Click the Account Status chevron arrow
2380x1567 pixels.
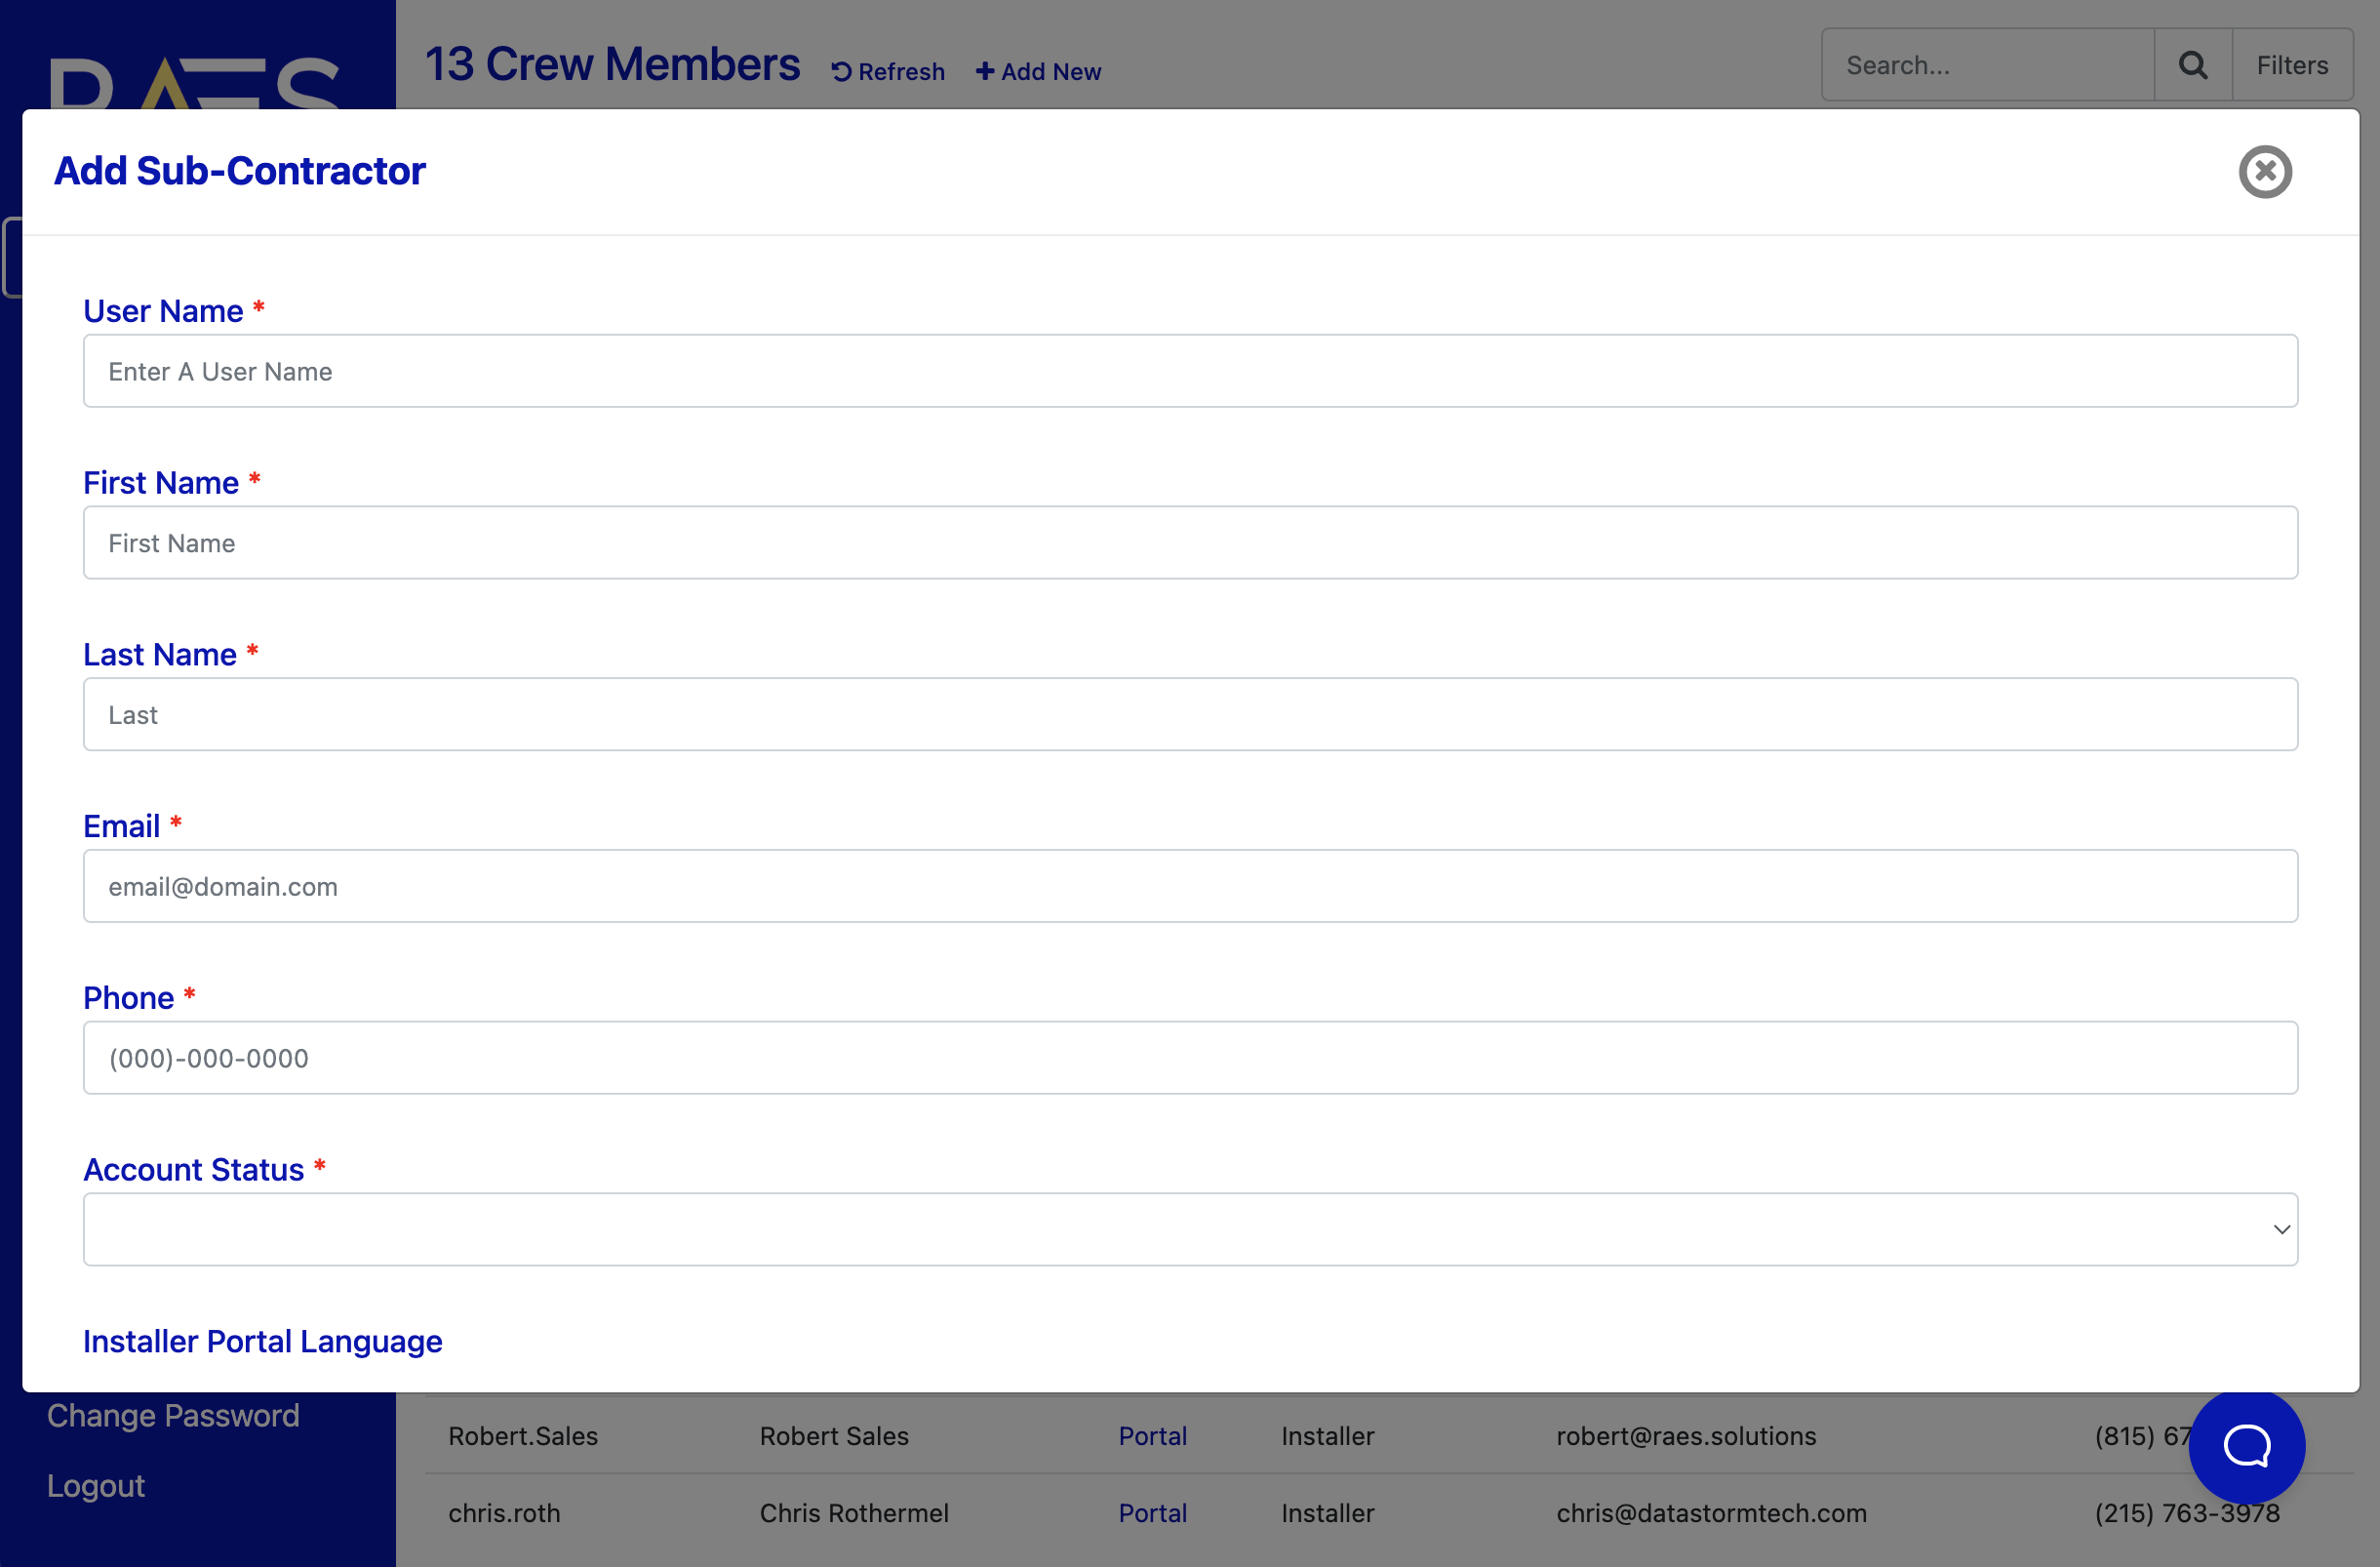[x=2281, y=1229]
